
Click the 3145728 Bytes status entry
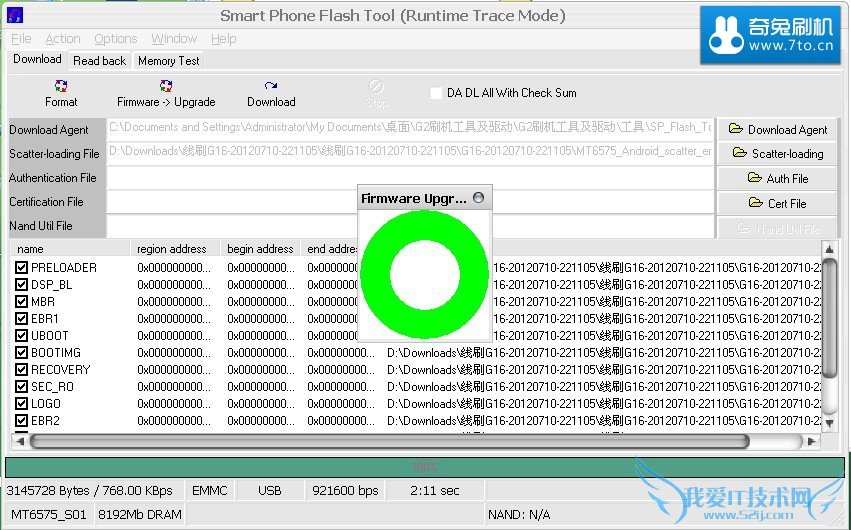94,491
